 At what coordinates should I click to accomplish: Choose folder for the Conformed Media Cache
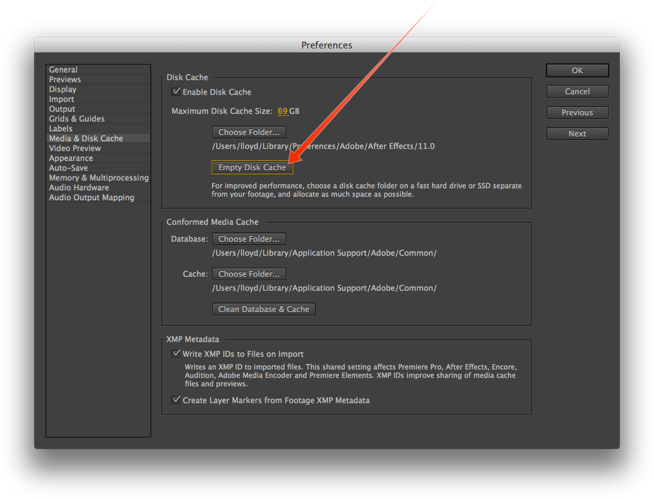(x=250, y=274)
